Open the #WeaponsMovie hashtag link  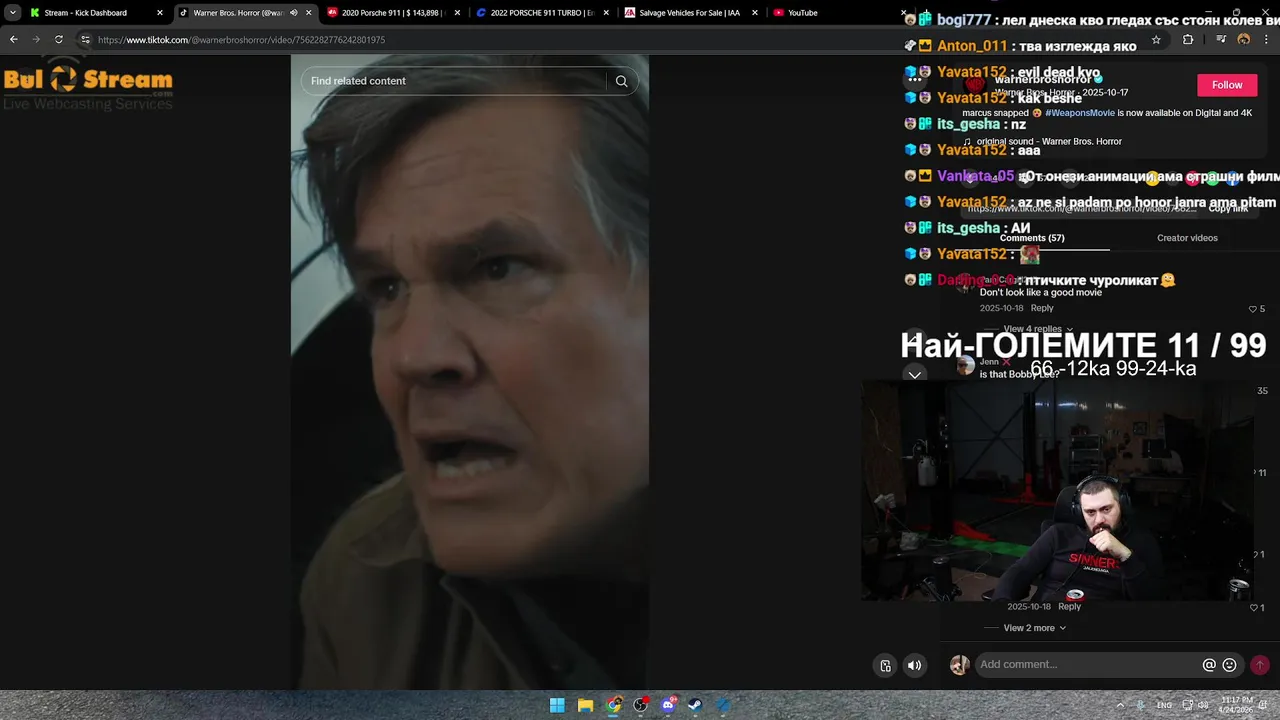(1080, 113)
